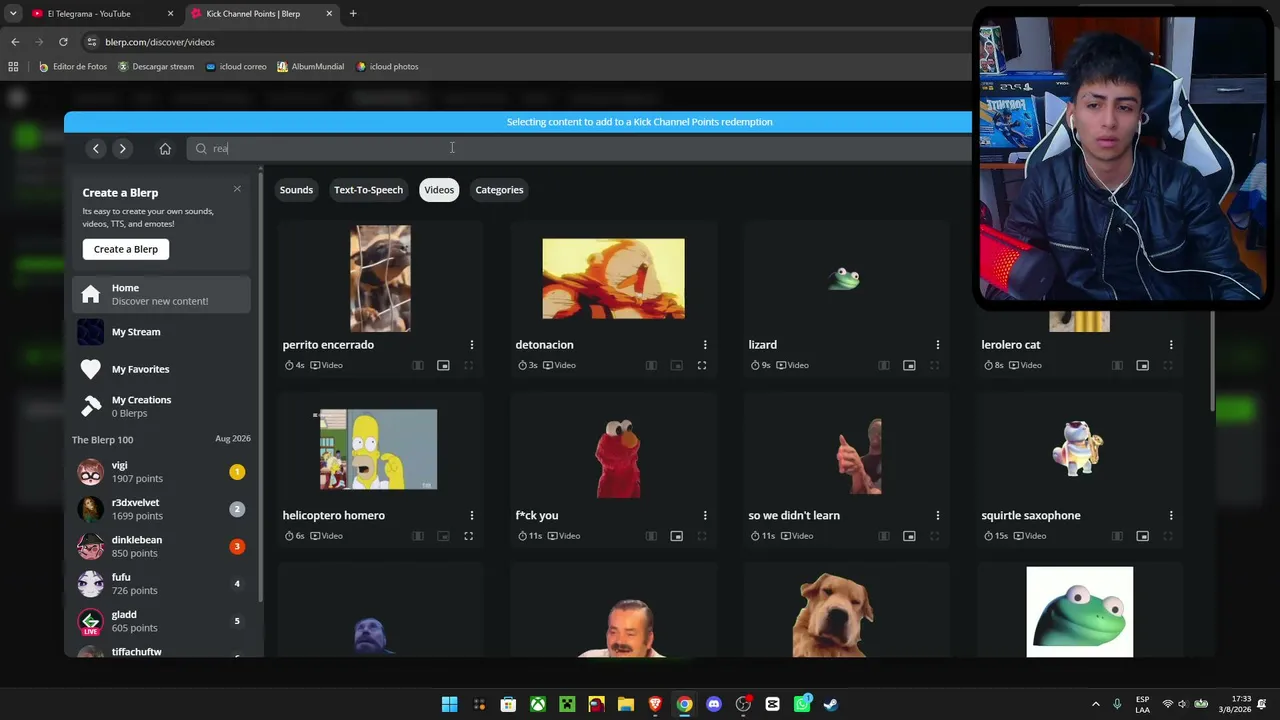The width and height of the screenshot is (1280, 720).
Task: Go forward with the Blerp forward arrow
Action: tap(122, 149)
